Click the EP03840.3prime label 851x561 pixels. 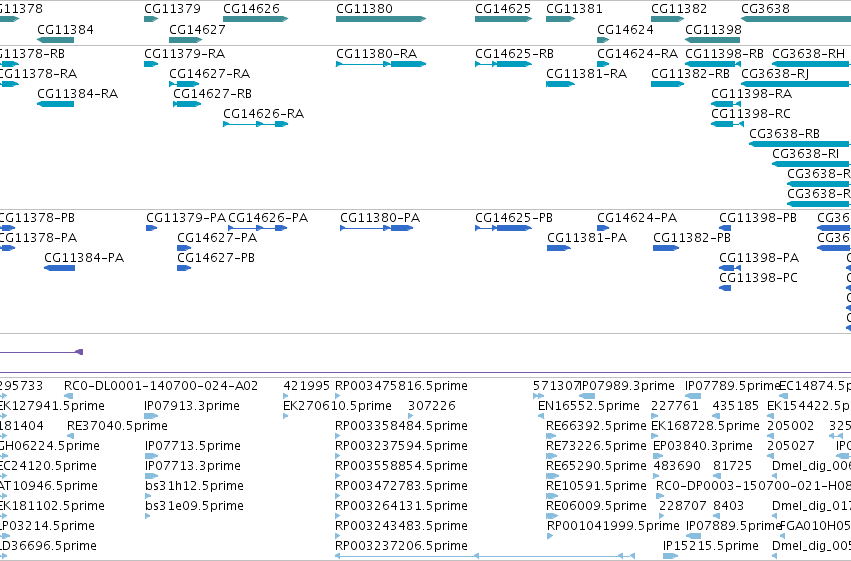[703, 446]
